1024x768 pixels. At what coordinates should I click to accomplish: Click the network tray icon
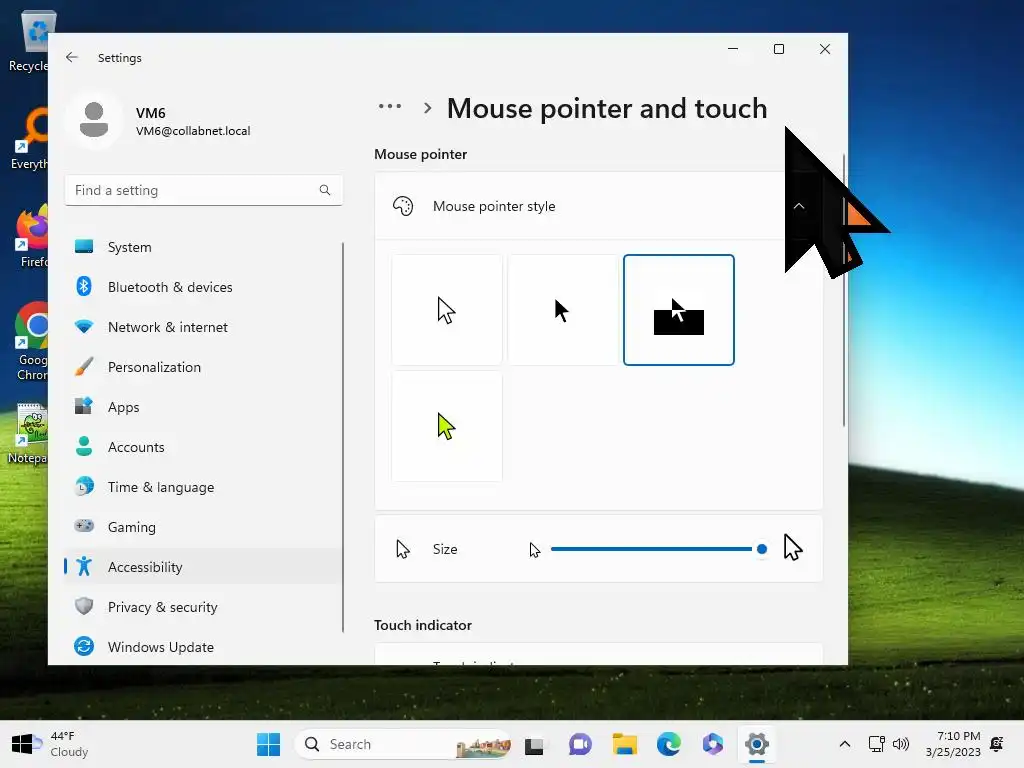[x=876, y=744]
